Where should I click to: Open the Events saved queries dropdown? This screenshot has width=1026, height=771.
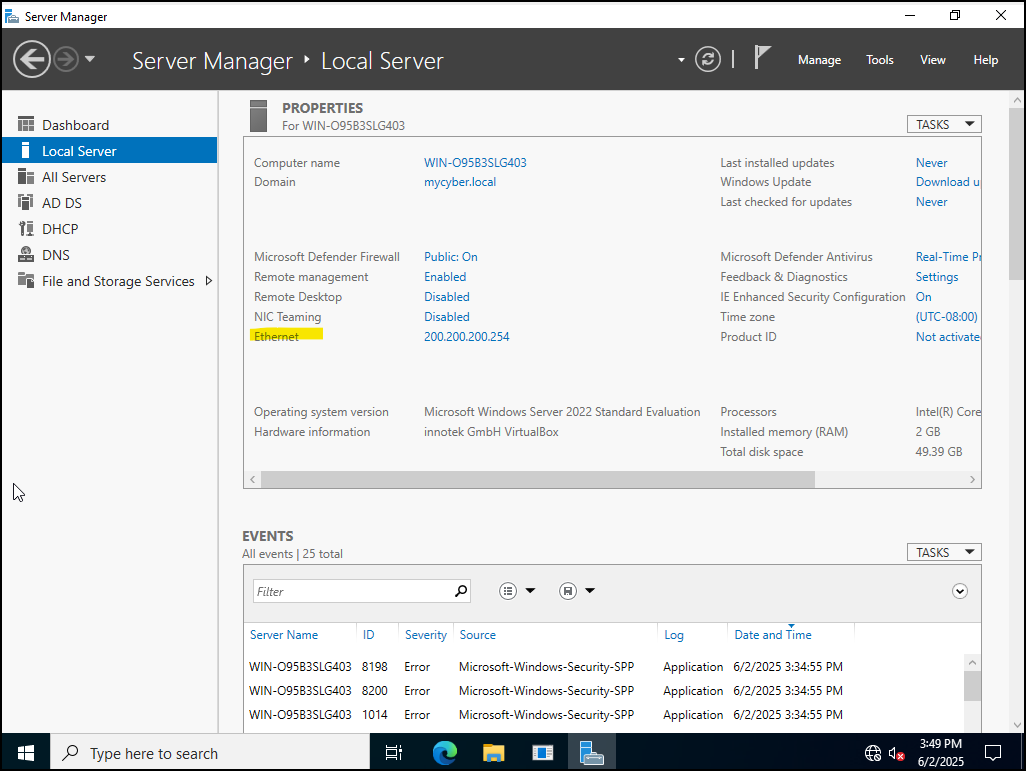pyautogui.click(x=577, y=591)
